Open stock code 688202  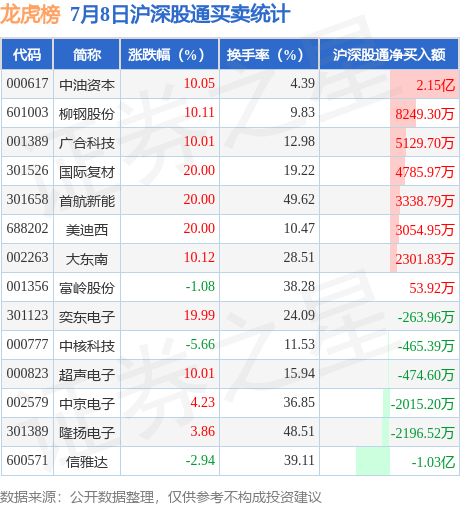coord(27,228)
